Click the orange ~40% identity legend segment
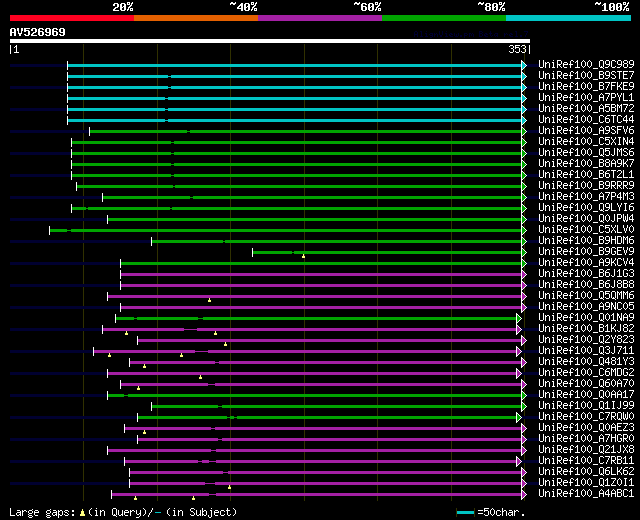Screen dimensions: 640x520 tap(196, 18)
